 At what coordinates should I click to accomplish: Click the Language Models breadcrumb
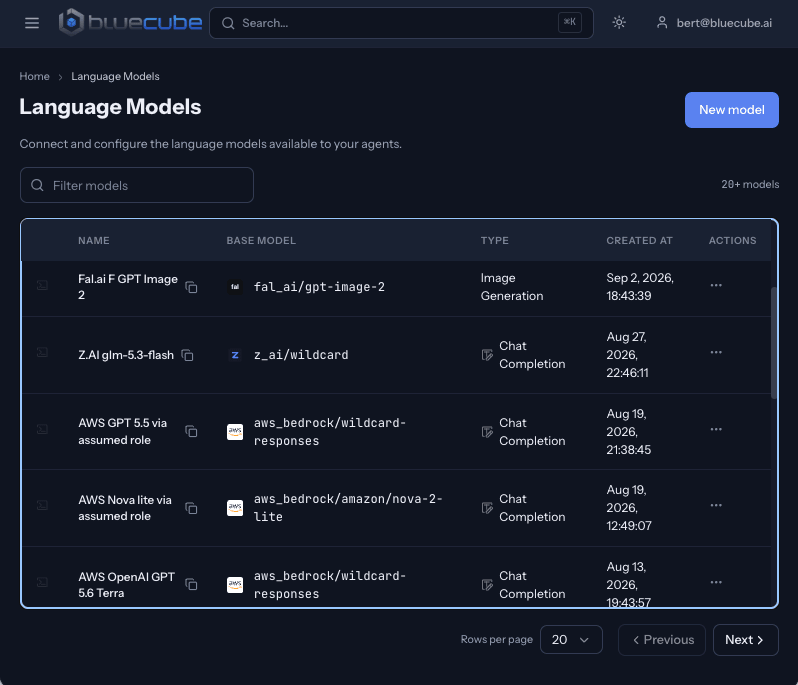pyautogui.click(x=116, y=76)
